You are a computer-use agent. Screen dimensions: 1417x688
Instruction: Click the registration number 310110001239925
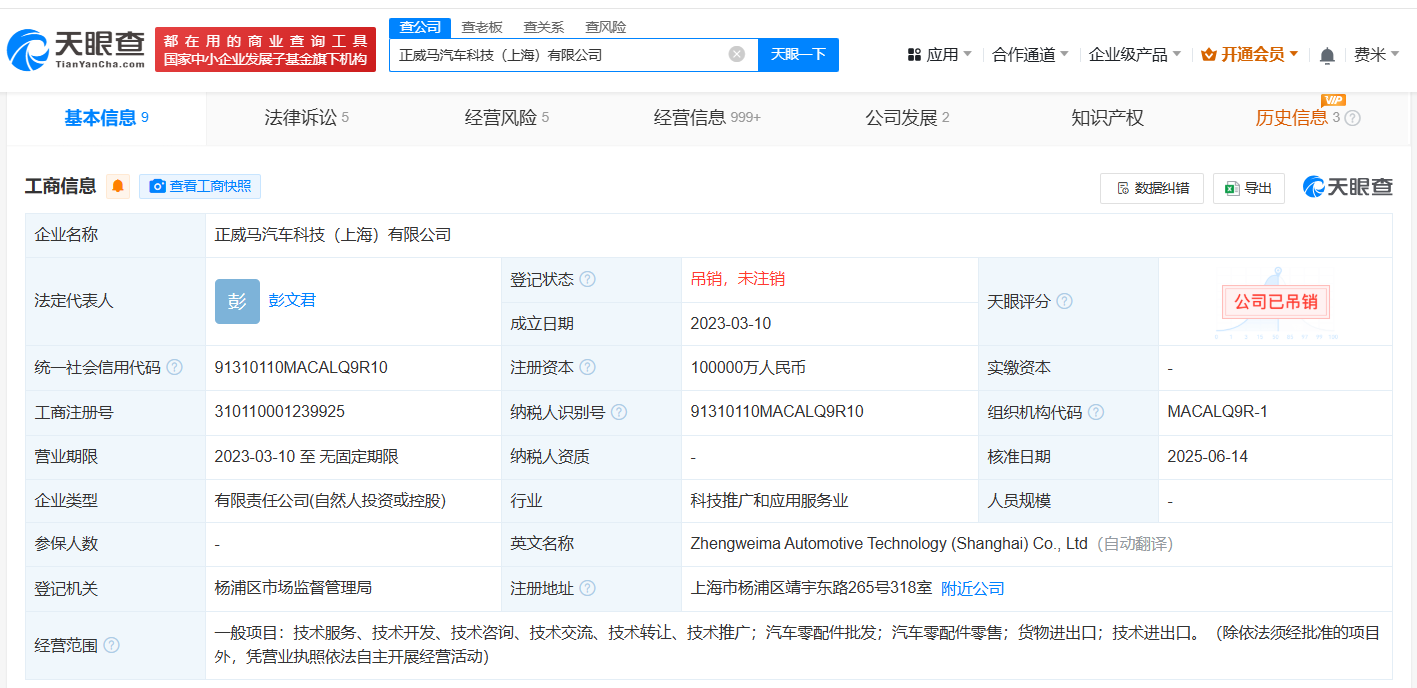tap(280, 411)
